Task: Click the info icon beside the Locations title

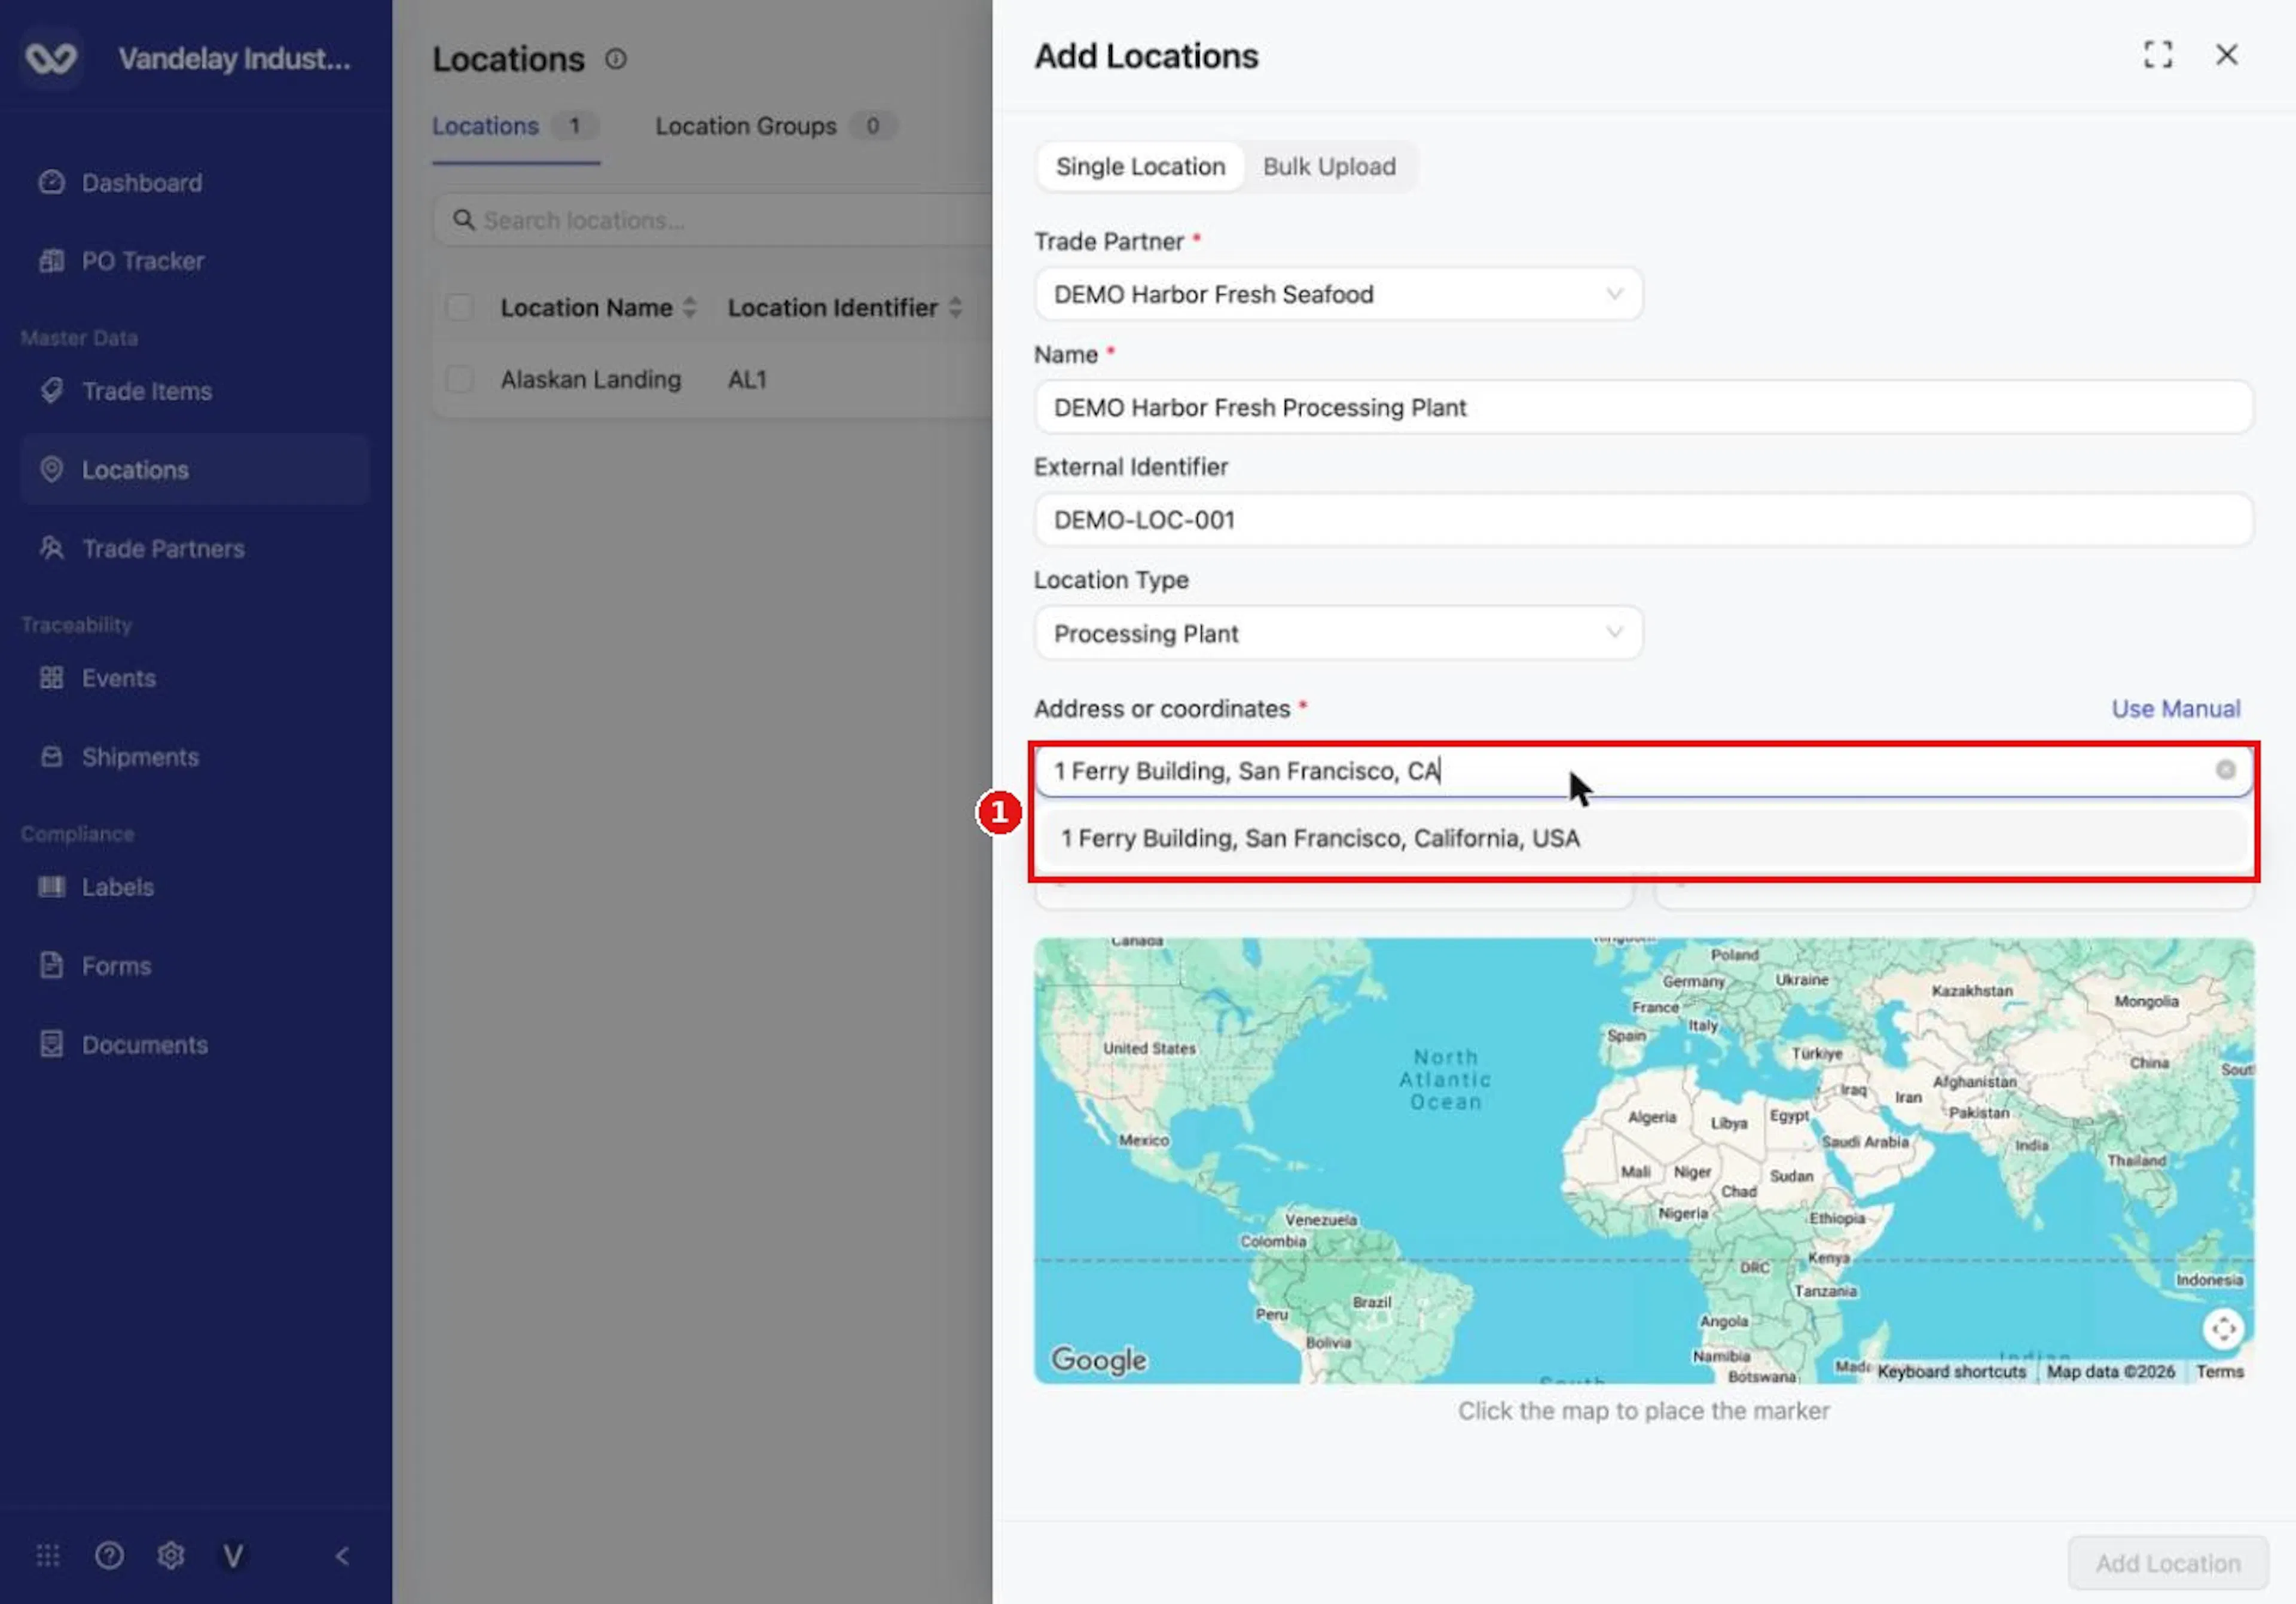Action: 616,59
